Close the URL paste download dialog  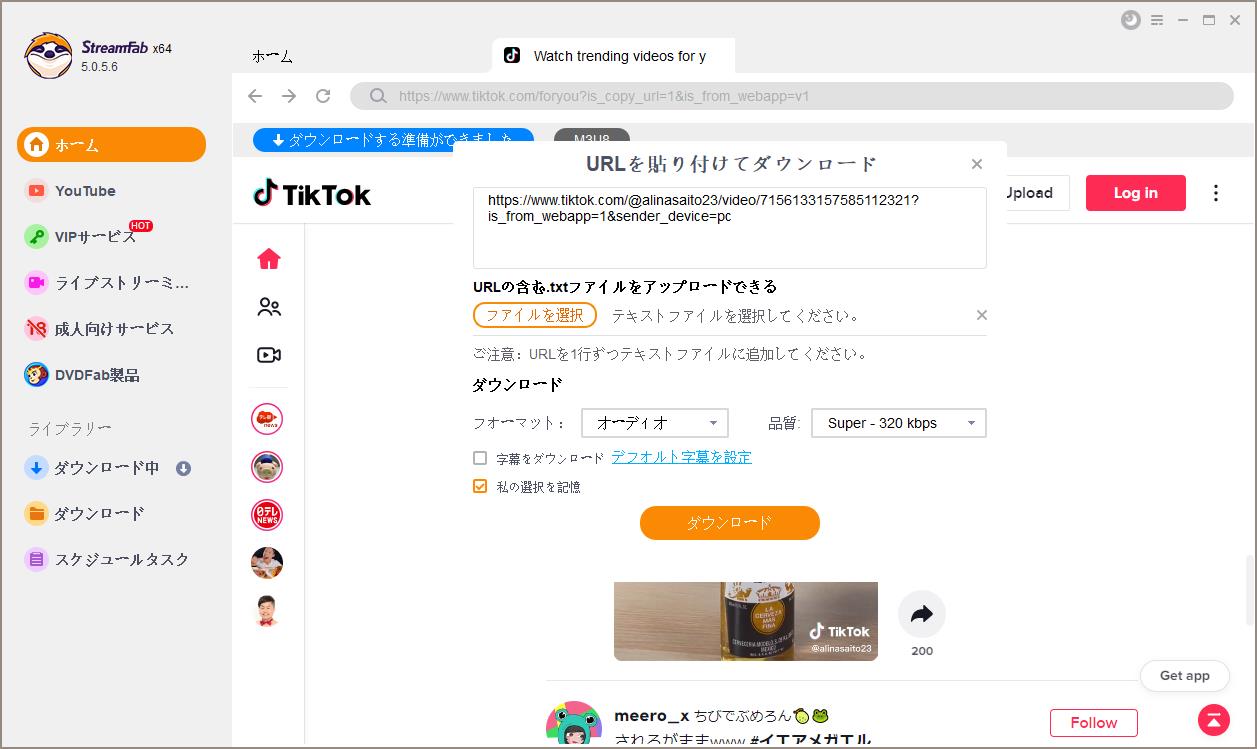977,164
